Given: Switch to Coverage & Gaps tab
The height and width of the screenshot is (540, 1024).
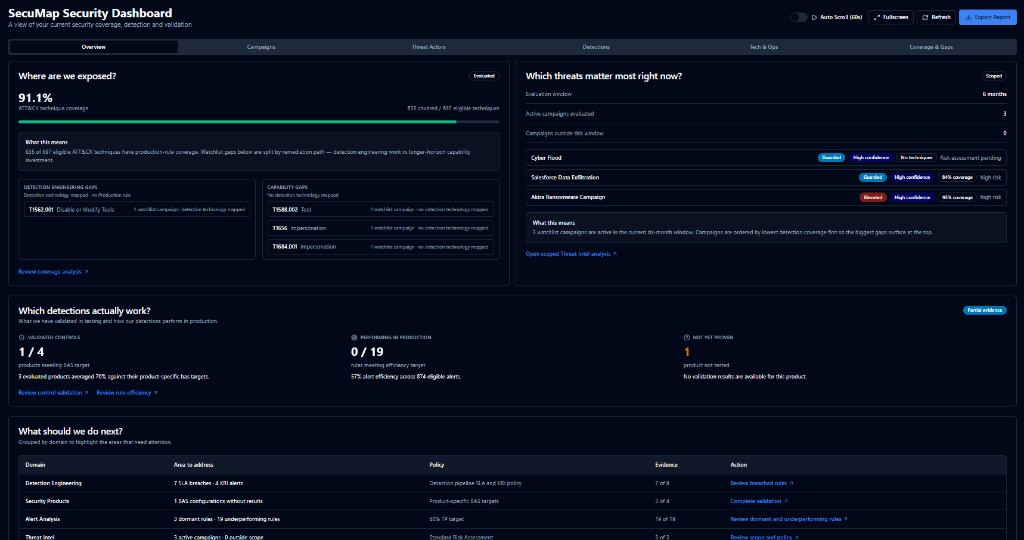Looking at the screenshot, I should point(931,47).
